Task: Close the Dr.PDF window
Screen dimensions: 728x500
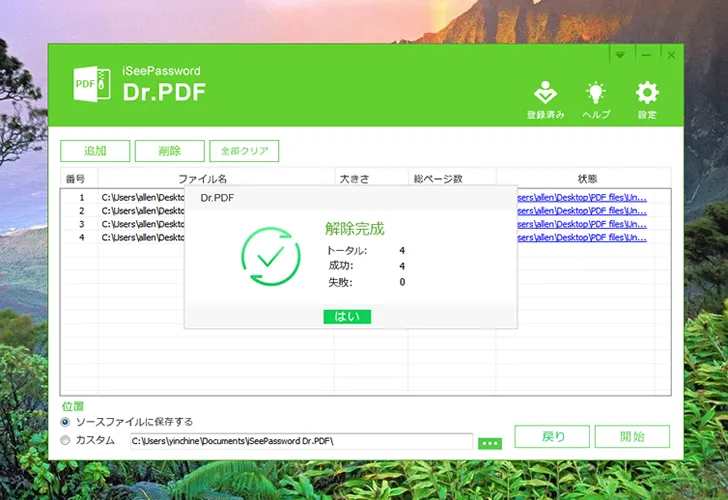Action: point(671,55)
